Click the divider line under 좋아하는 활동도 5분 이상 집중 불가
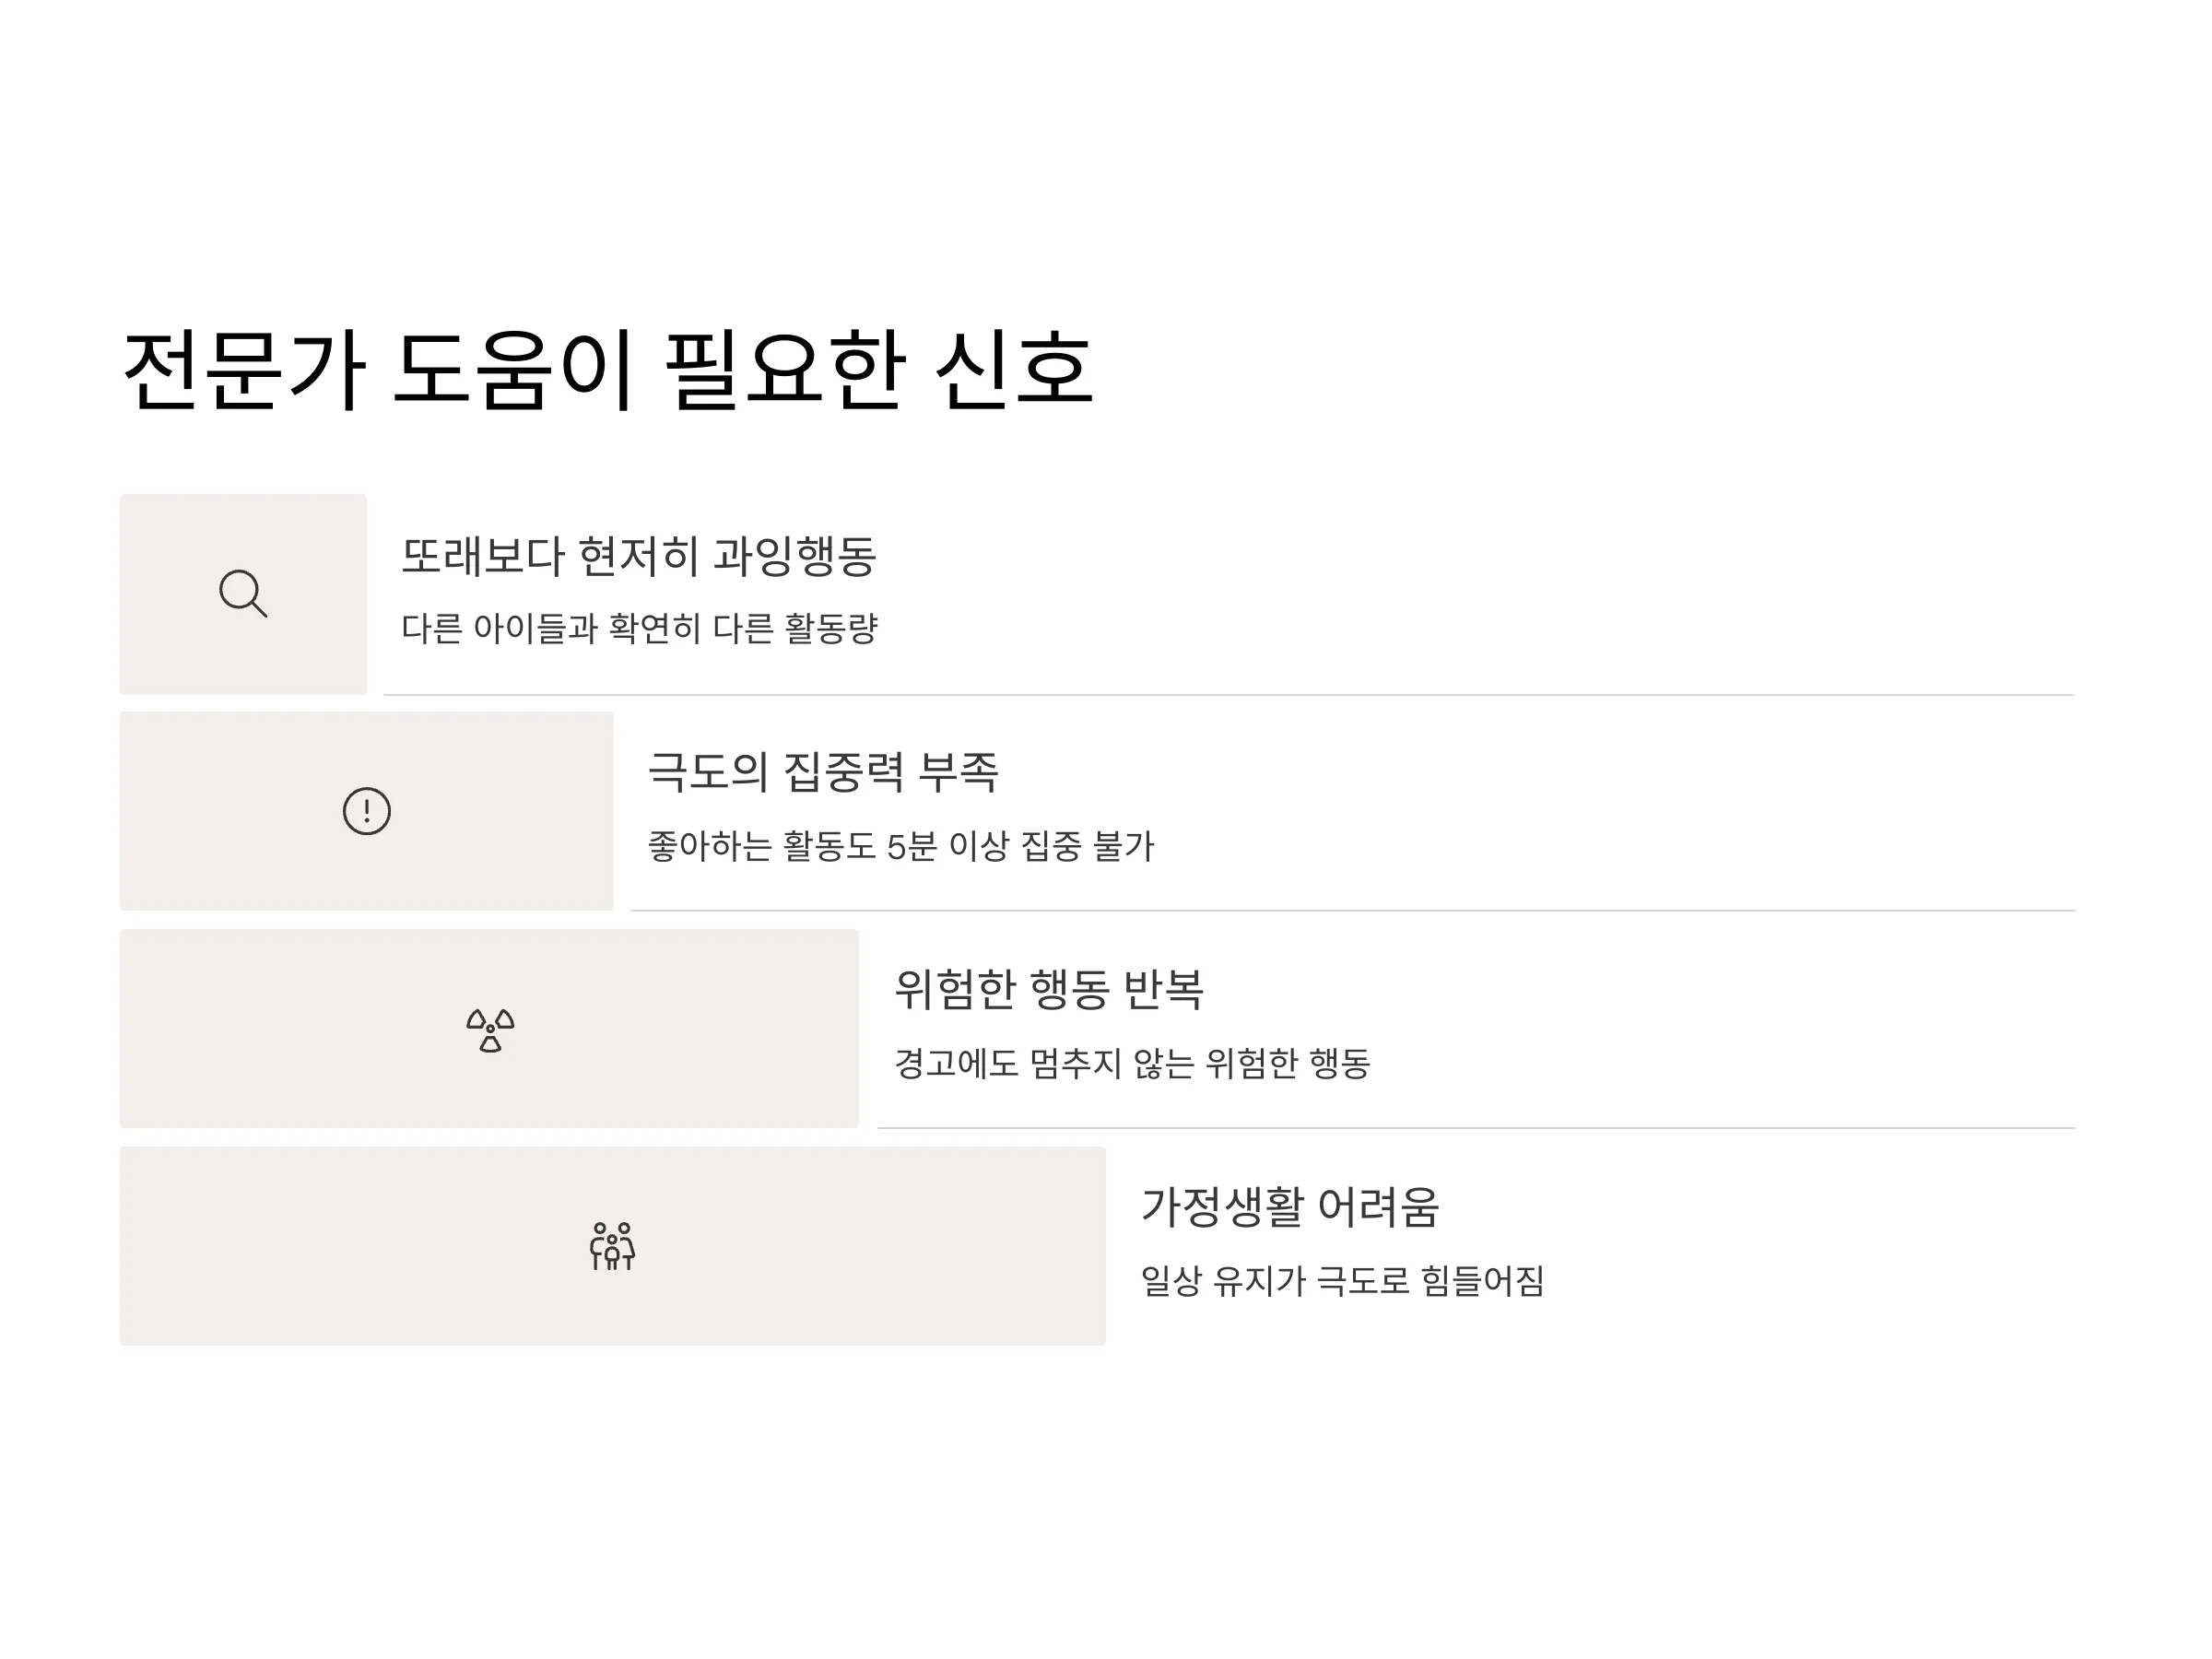Screen dimensions: 2212x1659 1353,911
